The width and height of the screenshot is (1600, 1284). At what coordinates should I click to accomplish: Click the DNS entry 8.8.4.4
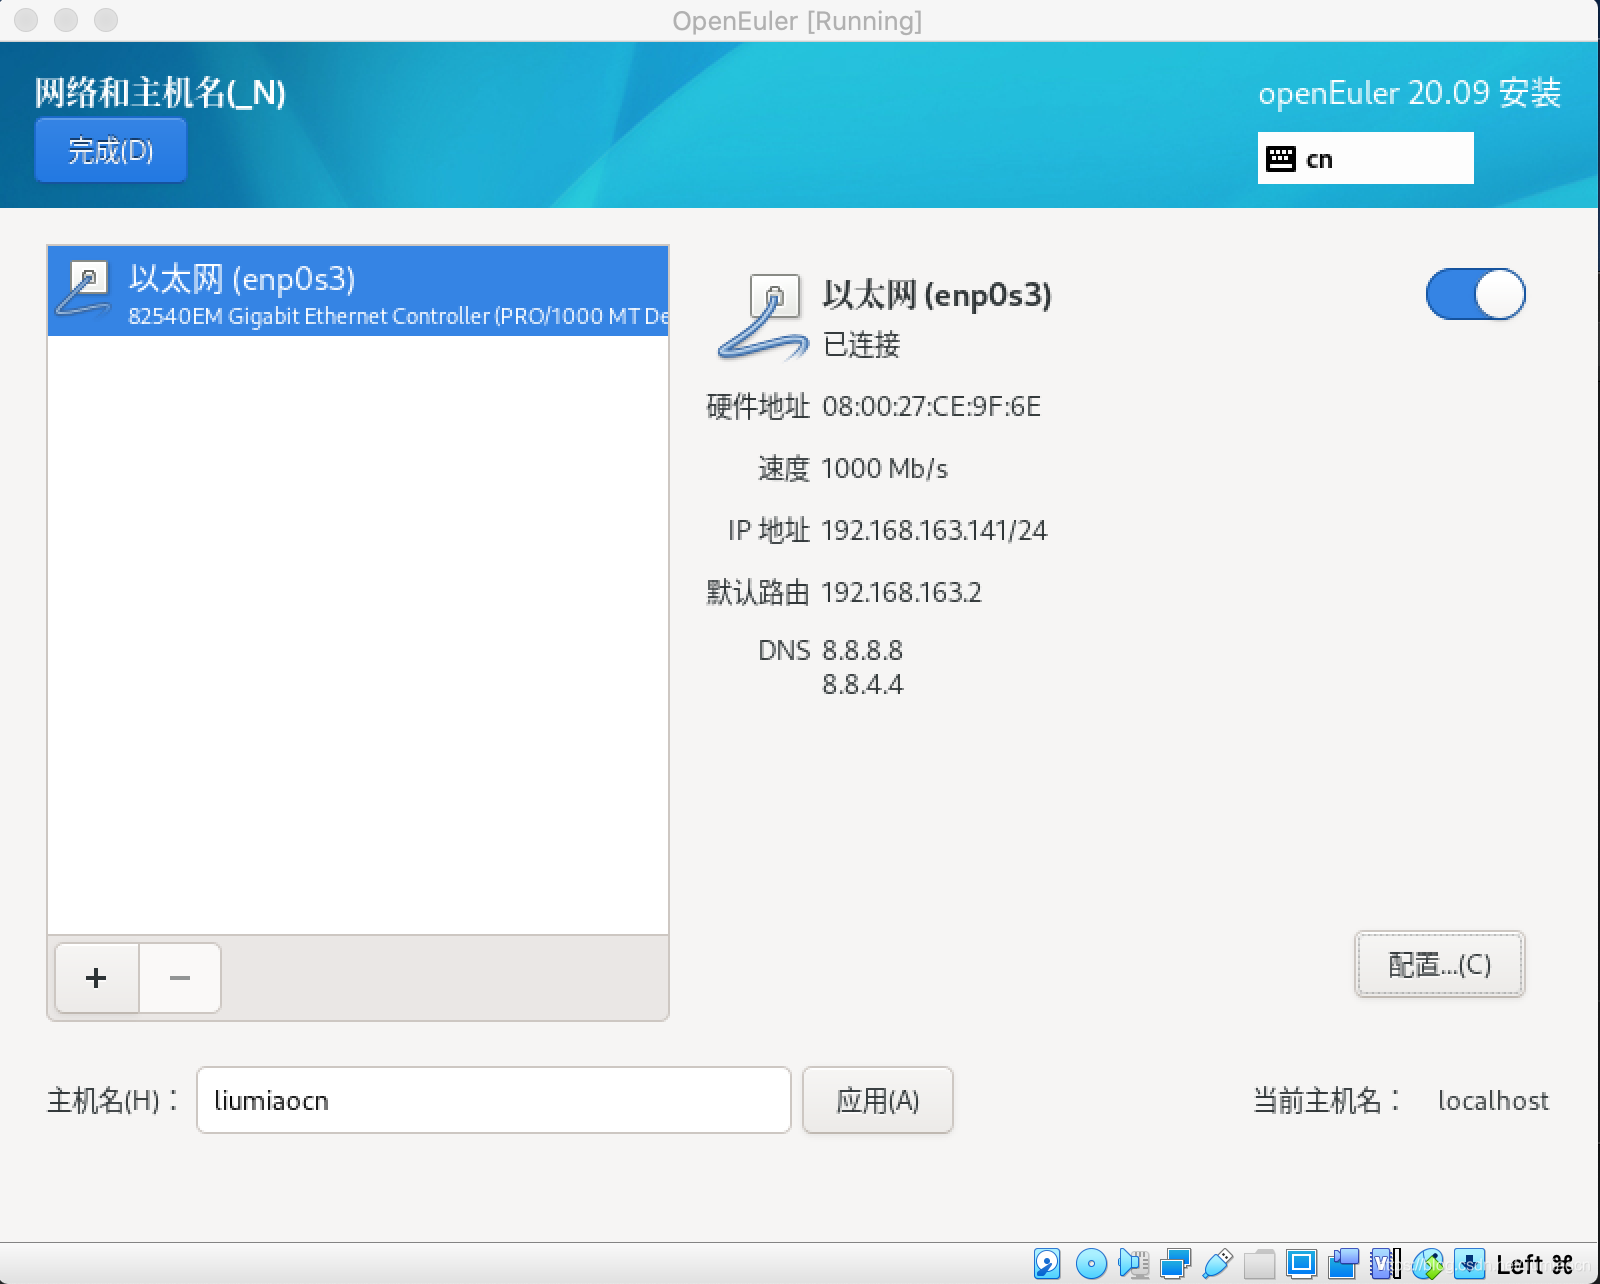click(862, 685)
